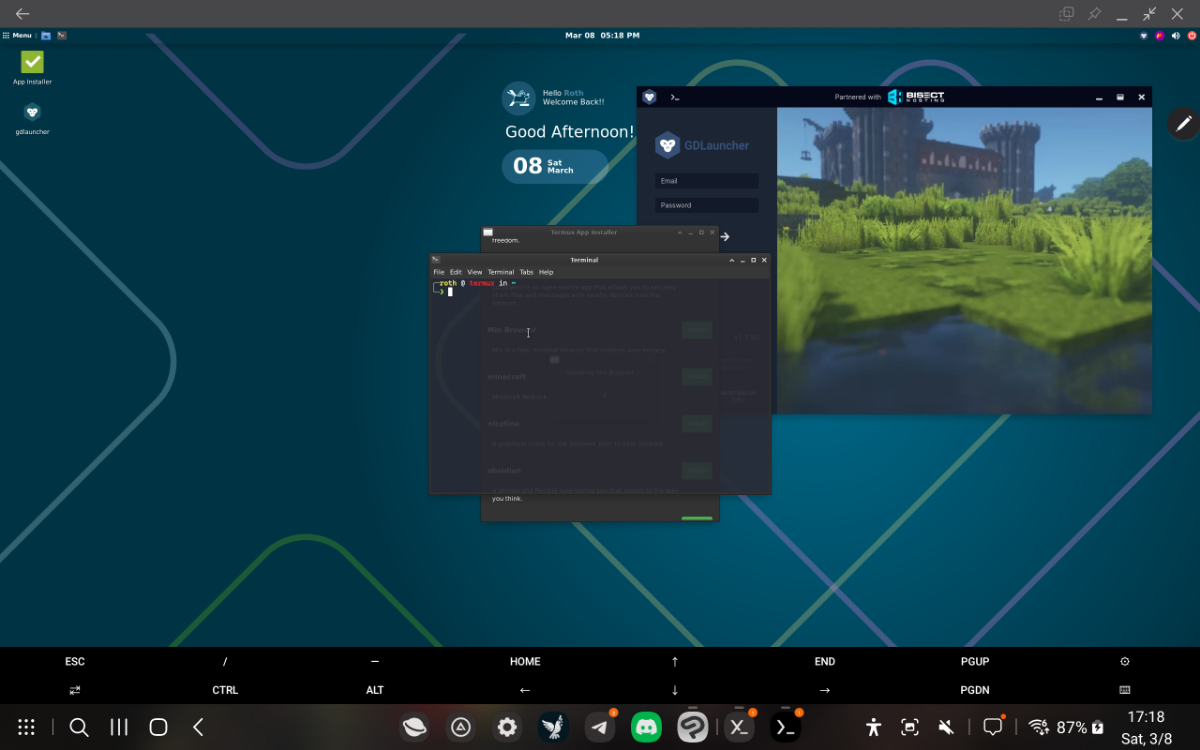Click the Mar 08 05:18 PM panel clock

pyautogui.click(x=602, y=35)
